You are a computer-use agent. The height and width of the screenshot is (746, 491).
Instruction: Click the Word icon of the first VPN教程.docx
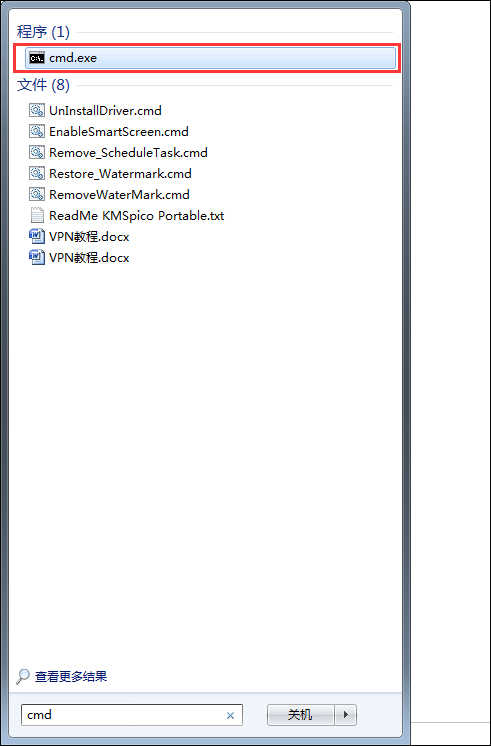pyautogui.click(x=37, y=236)
